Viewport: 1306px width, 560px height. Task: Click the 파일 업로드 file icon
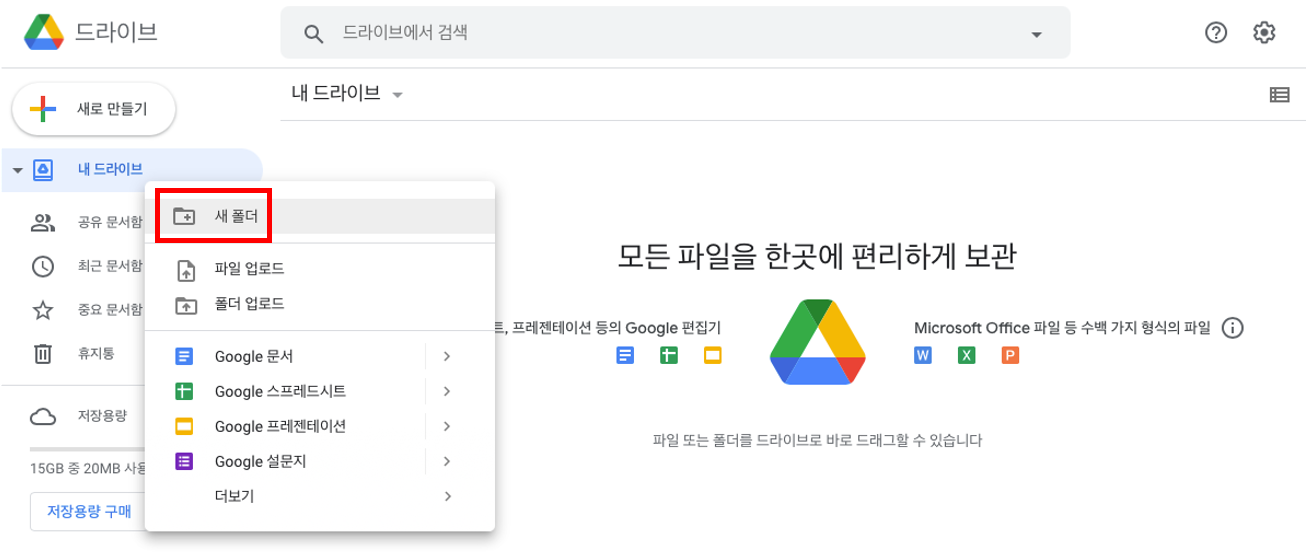pos(184,269)
